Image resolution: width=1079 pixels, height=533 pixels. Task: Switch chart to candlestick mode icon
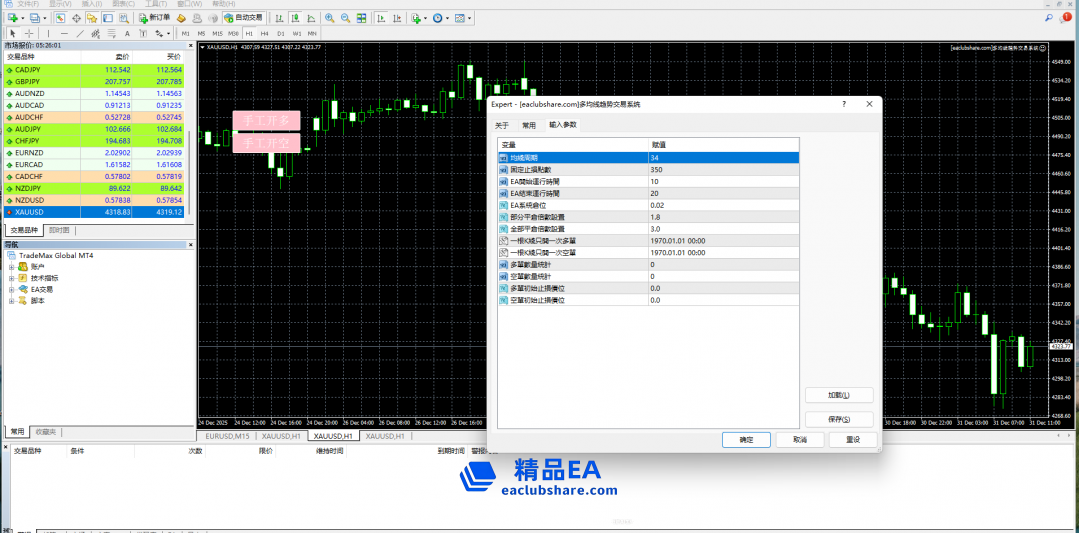(295, 18)
